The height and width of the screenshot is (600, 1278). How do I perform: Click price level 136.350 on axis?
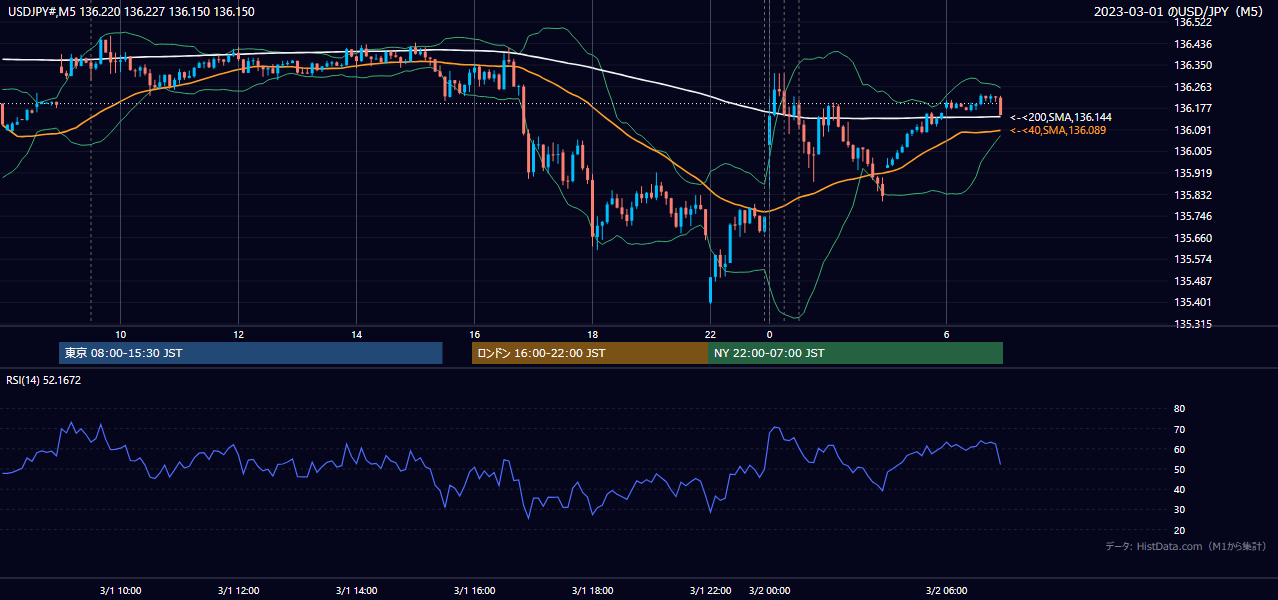(1193, 66)
